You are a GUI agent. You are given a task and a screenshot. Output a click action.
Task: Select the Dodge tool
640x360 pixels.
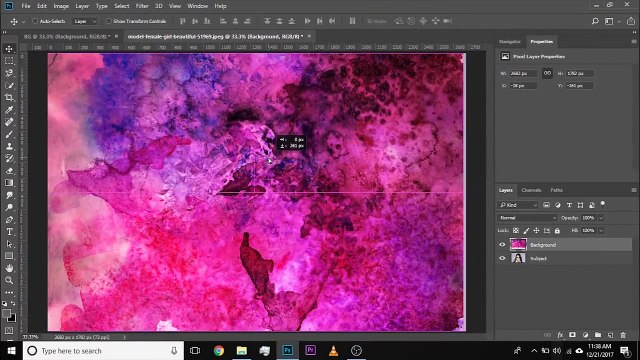pos(9,207)
